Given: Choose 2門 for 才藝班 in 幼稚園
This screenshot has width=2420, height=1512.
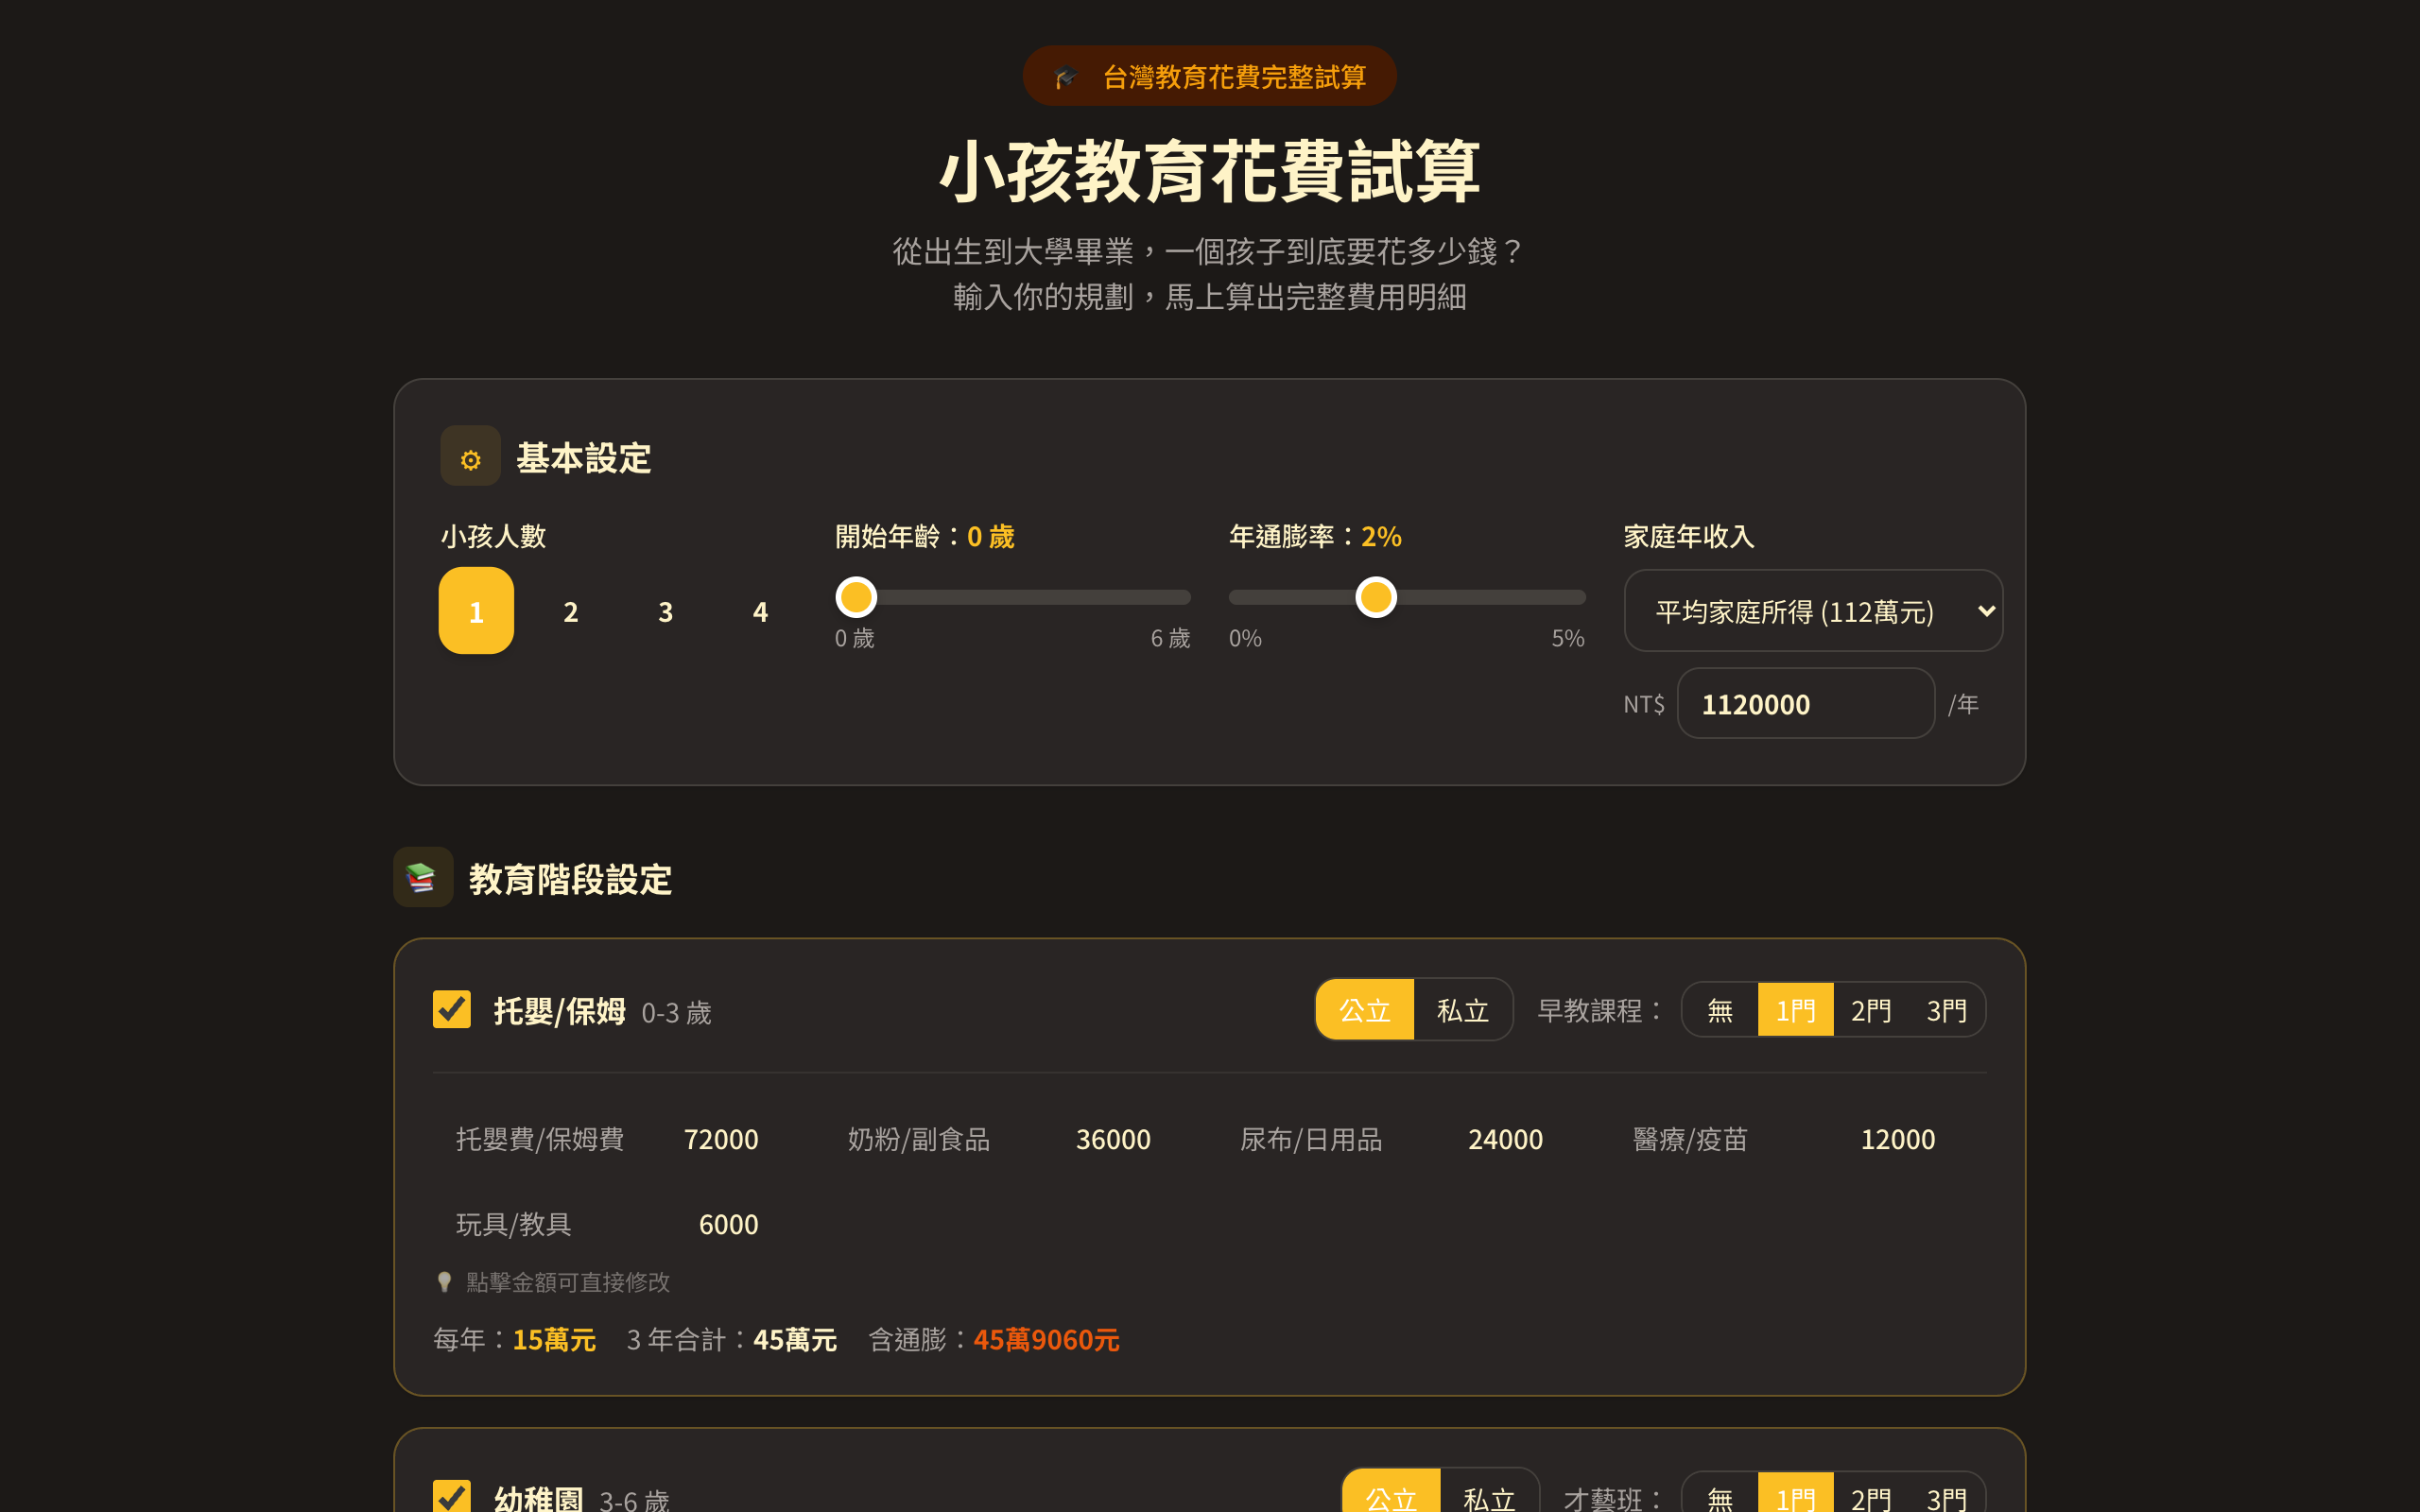Looking at the screenshot, I should [x=1870, y=1497].
